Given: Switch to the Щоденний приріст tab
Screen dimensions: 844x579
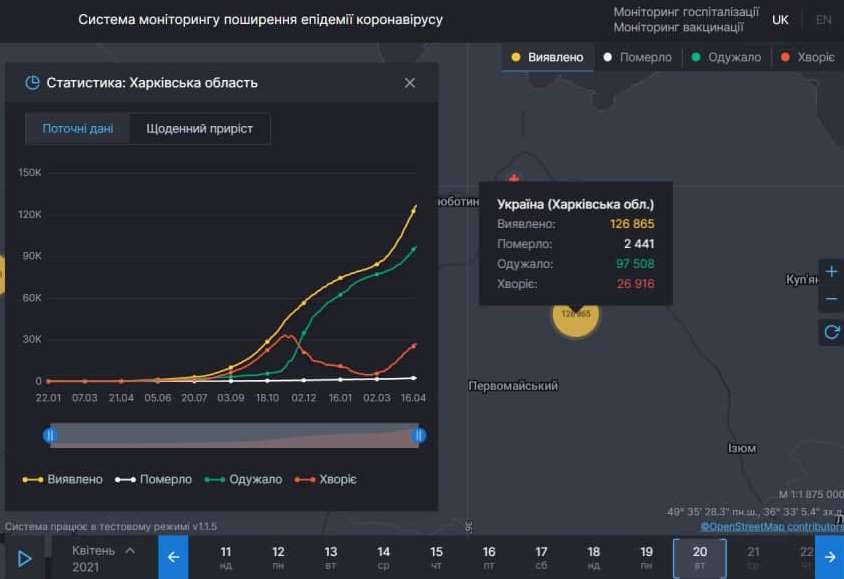Looking at the screenshot, I should click(x=201, y=128).
